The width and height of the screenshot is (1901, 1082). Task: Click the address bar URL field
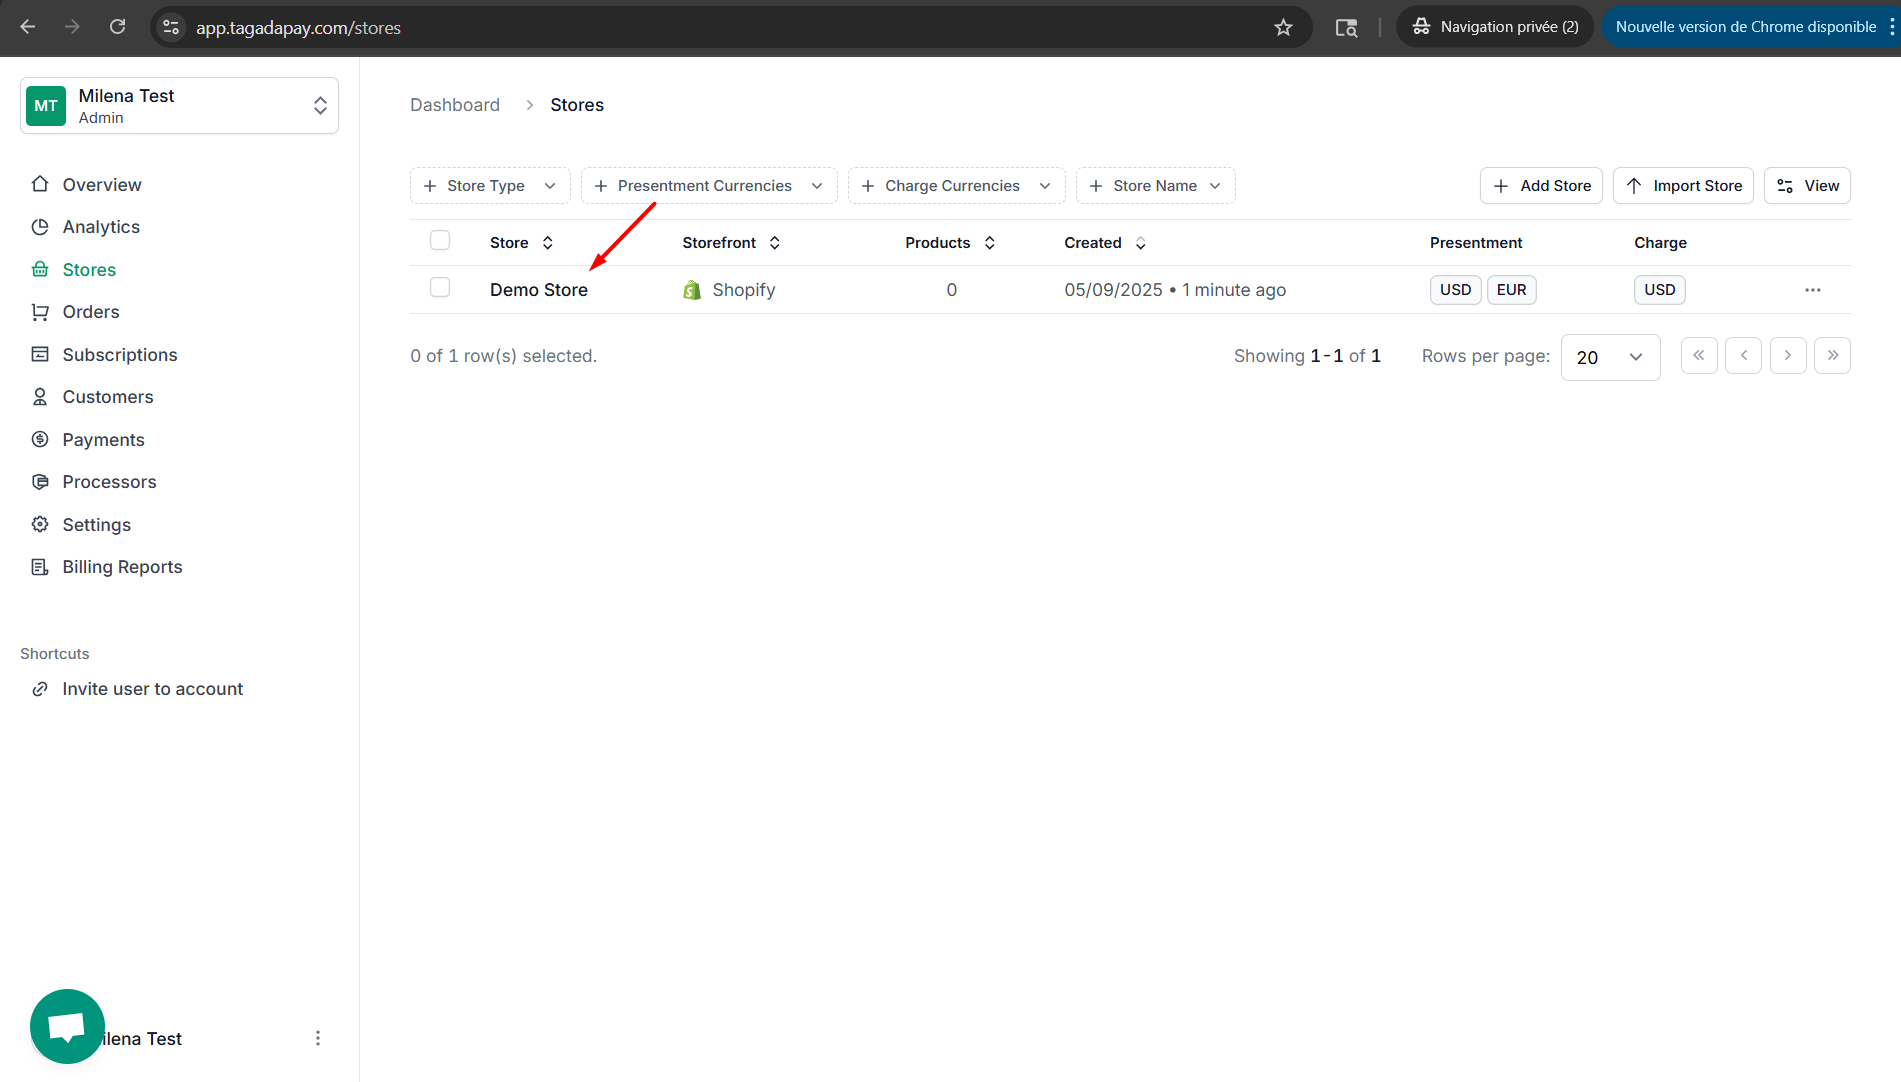pos(730,27)
